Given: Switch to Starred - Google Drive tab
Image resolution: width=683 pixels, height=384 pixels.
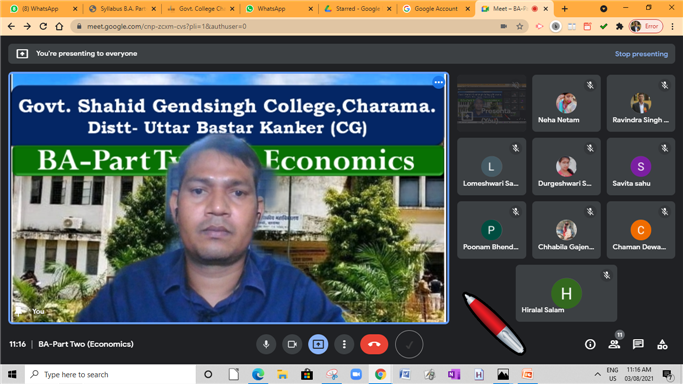Looking at the screenshot, I should (x=357, y=9).
